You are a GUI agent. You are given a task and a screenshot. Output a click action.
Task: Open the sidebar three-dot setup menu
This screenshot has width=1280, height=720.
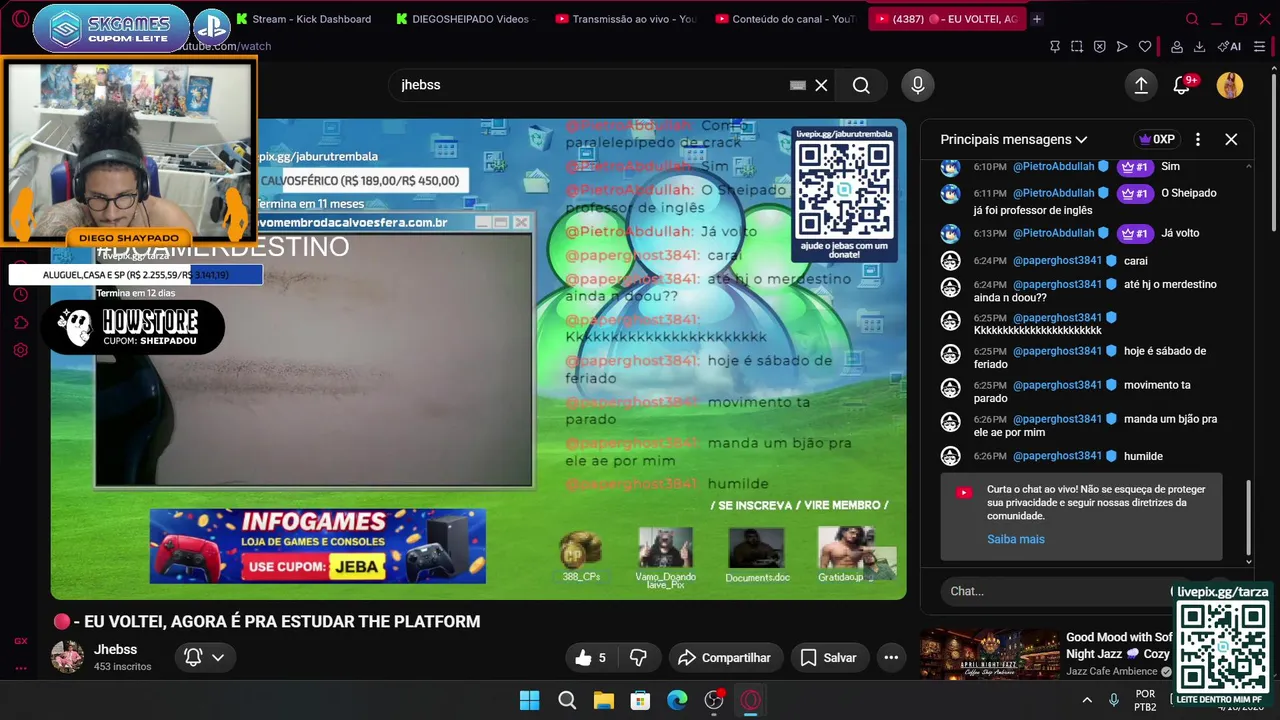[20, 668]
